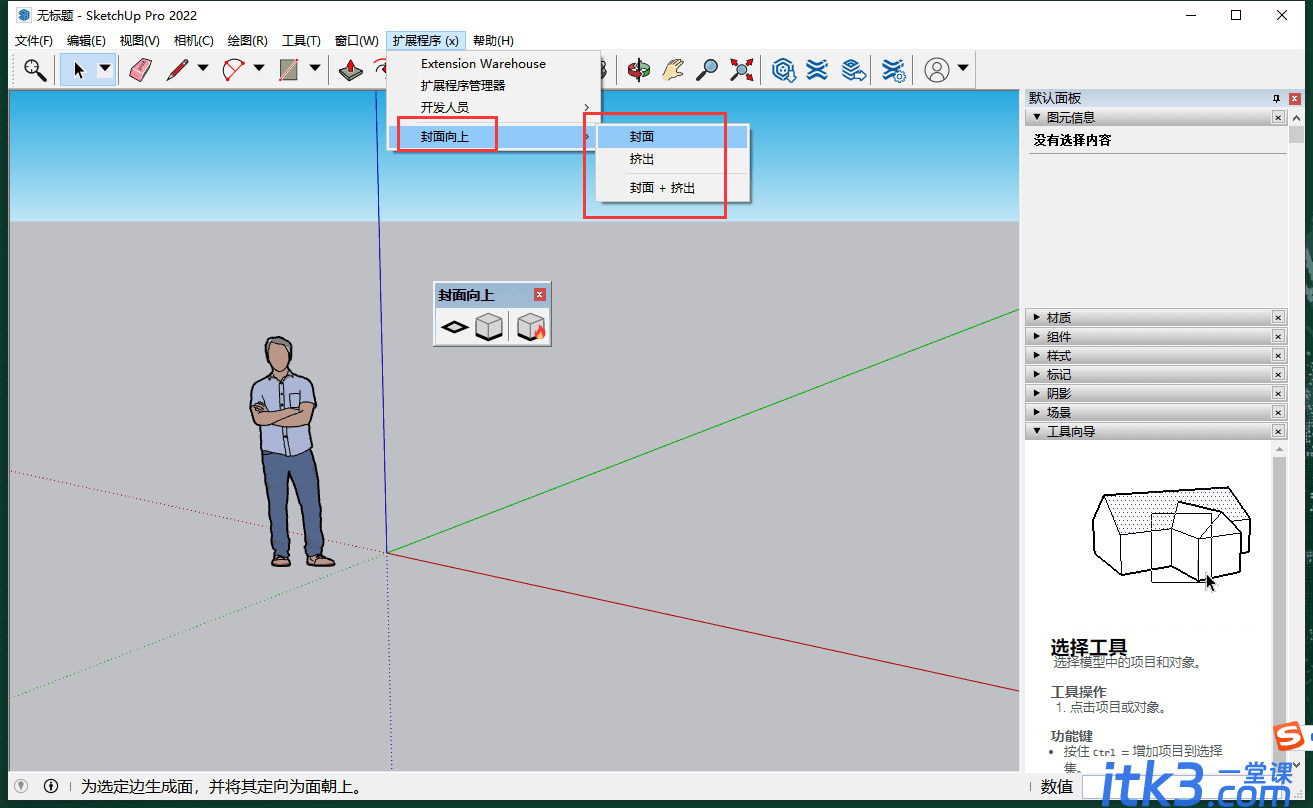
Task: Open the Extension Manager gear icon
Action: click(894, 69)
